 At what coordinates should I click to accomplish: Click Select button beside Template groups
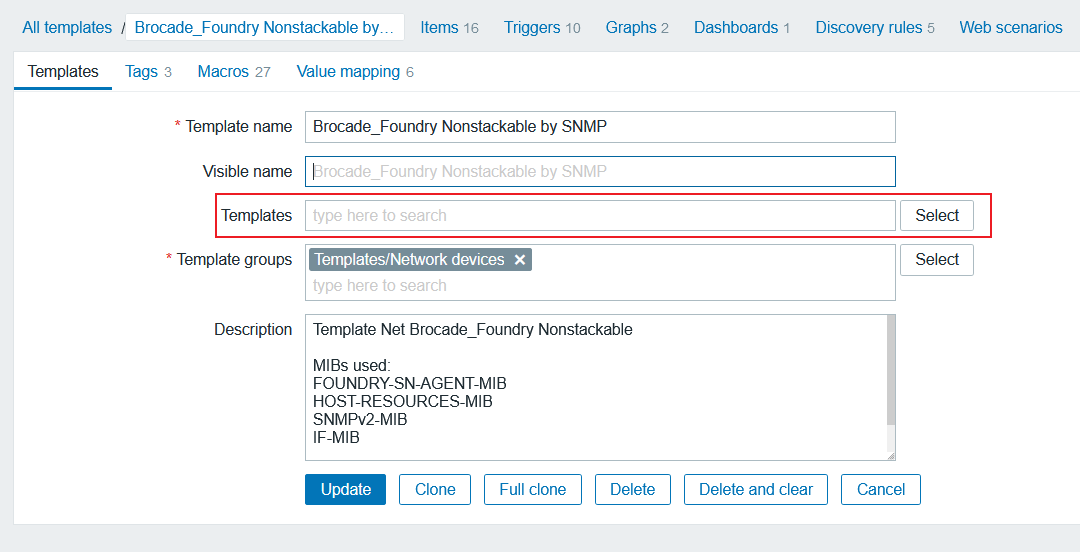pyautogui.click(x=937, y=260)
